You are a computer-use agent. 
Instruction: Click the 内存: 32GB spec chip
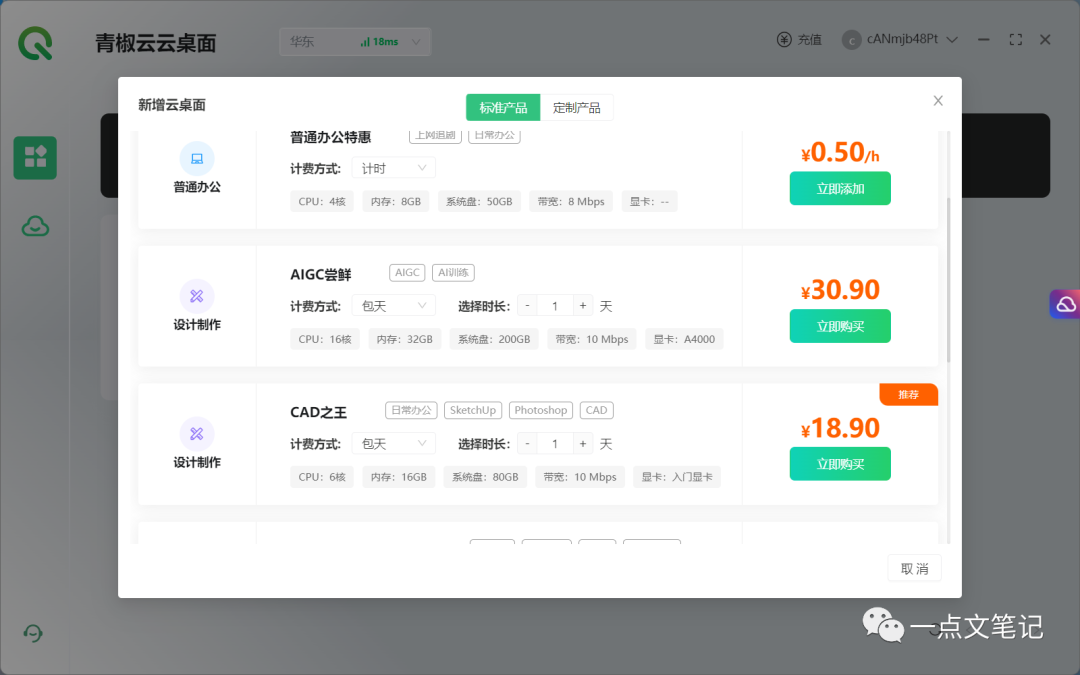[x=404, y=339]
